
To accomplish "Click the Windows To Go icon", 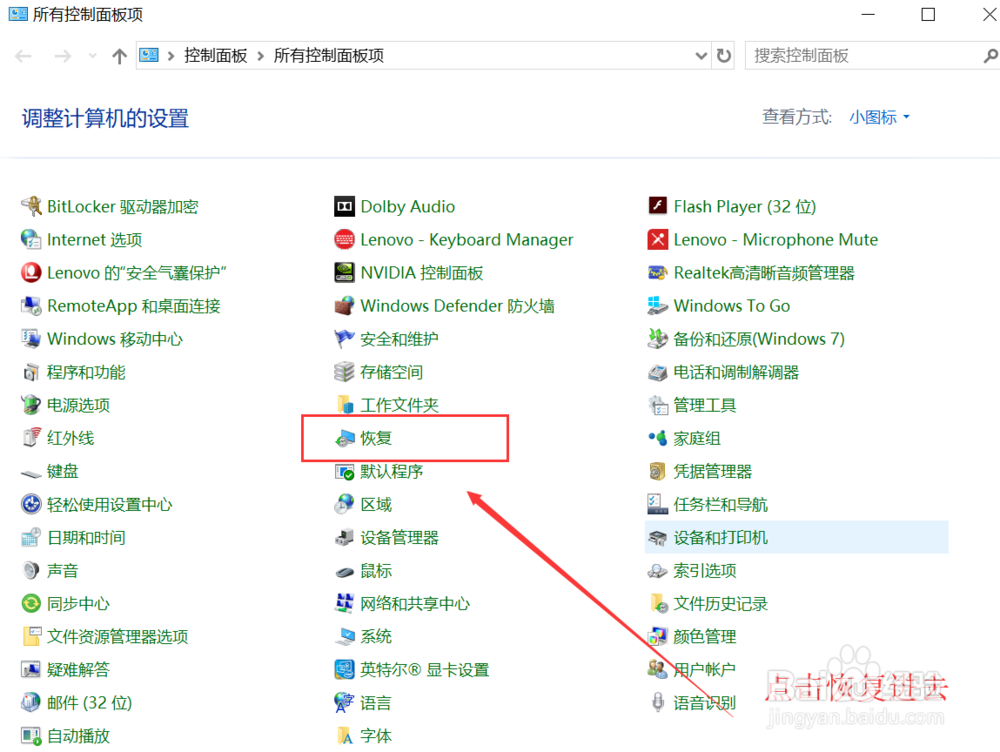I will tap(658, 306).
